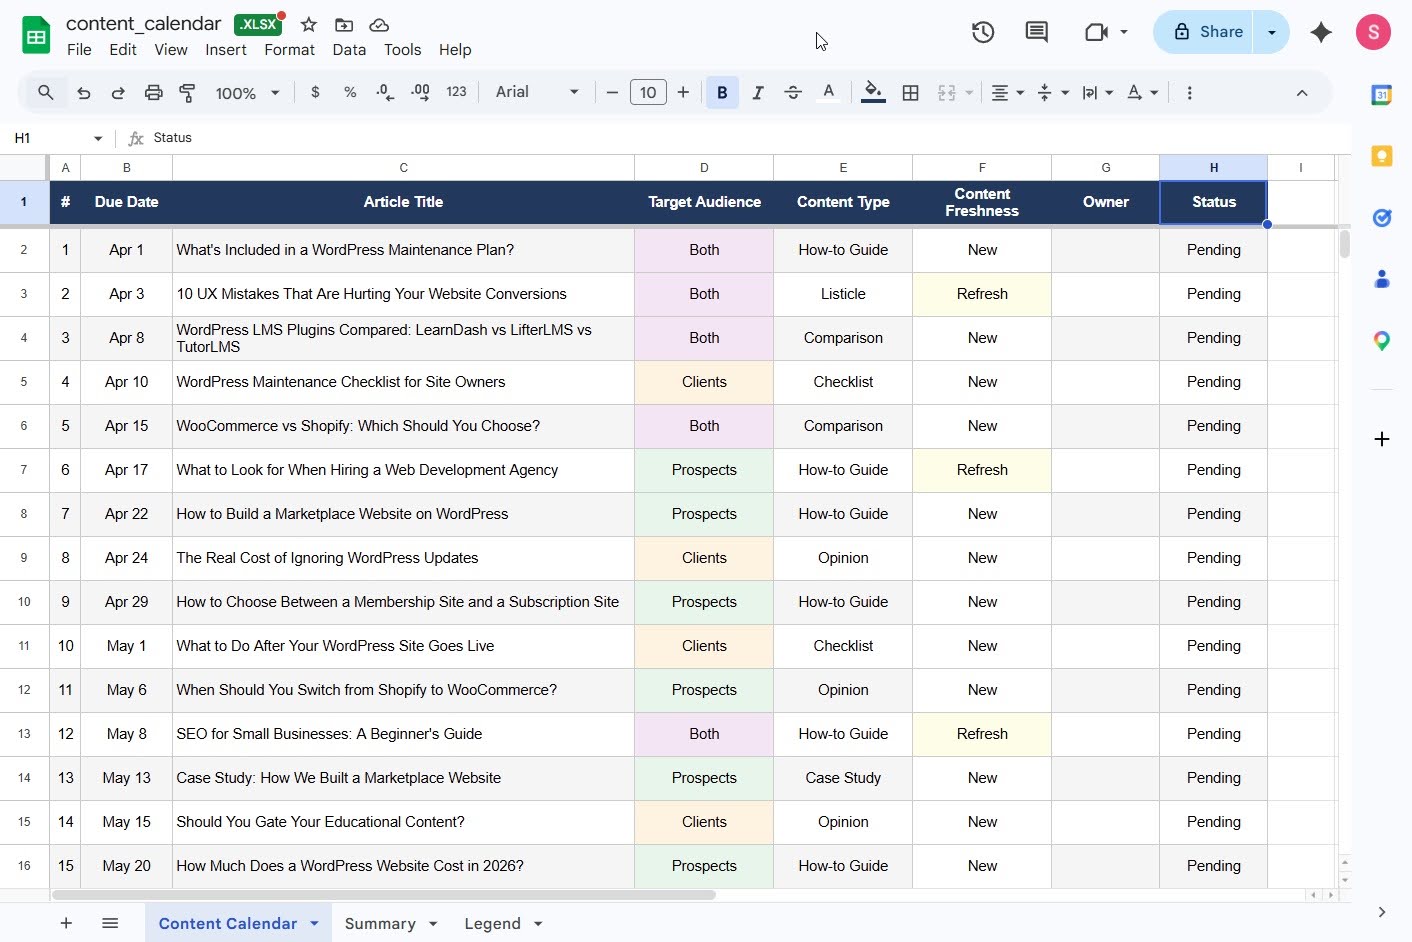Toggle bold formatting
Image resolution: width=1412 pixels, height=942 pixels.
tap(722, 93)
